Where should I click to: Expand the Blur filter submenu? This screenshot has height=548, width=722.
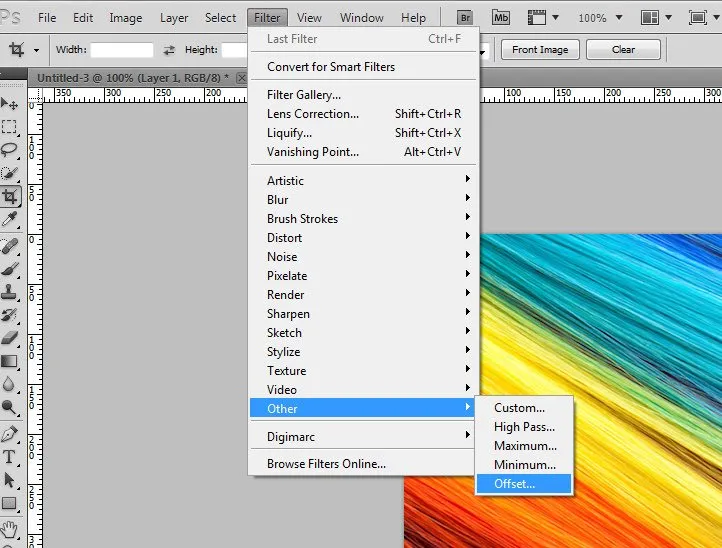362,199
